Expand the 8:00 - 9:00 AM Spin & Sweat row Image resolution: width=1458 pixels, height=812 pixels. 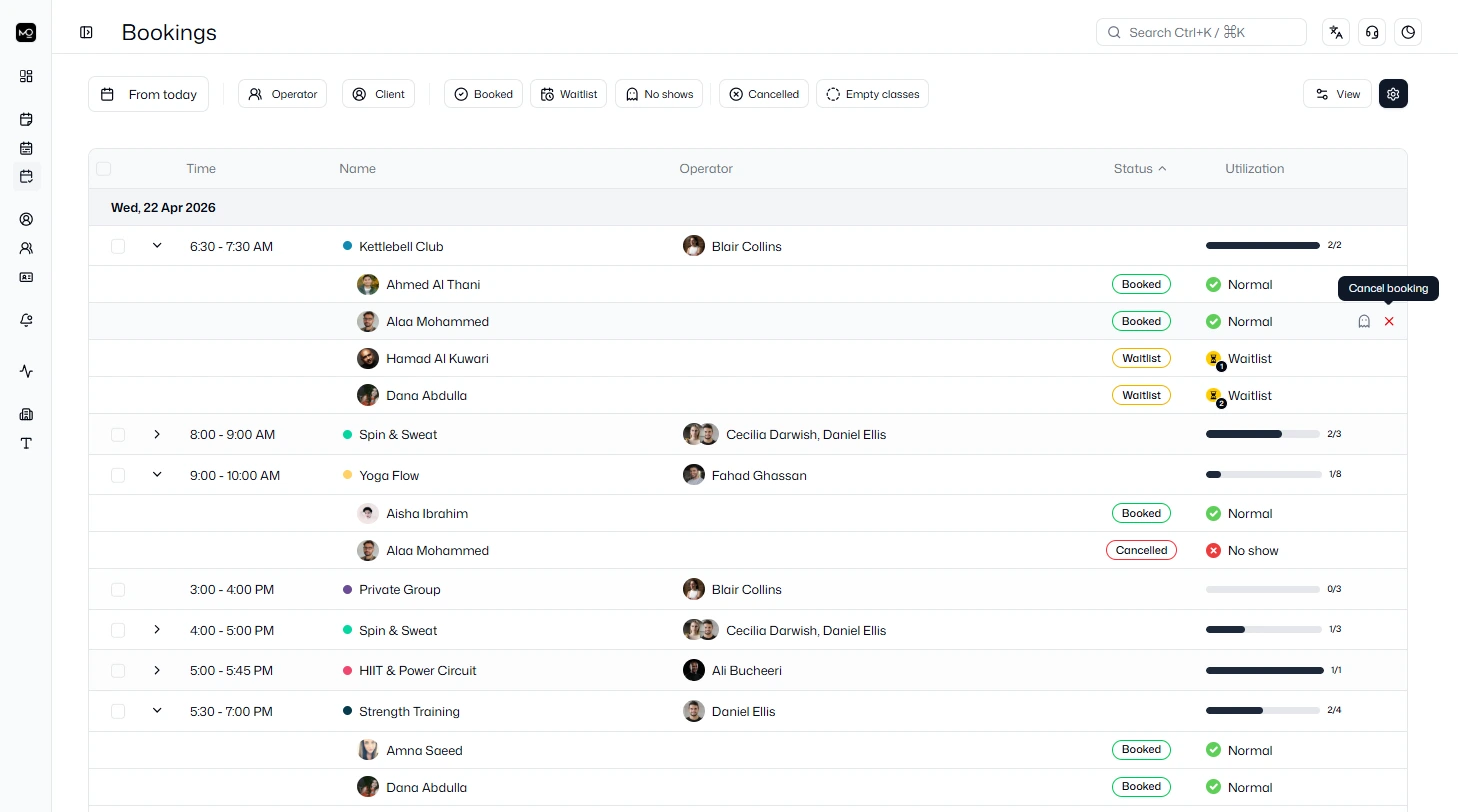coord(157,434)
